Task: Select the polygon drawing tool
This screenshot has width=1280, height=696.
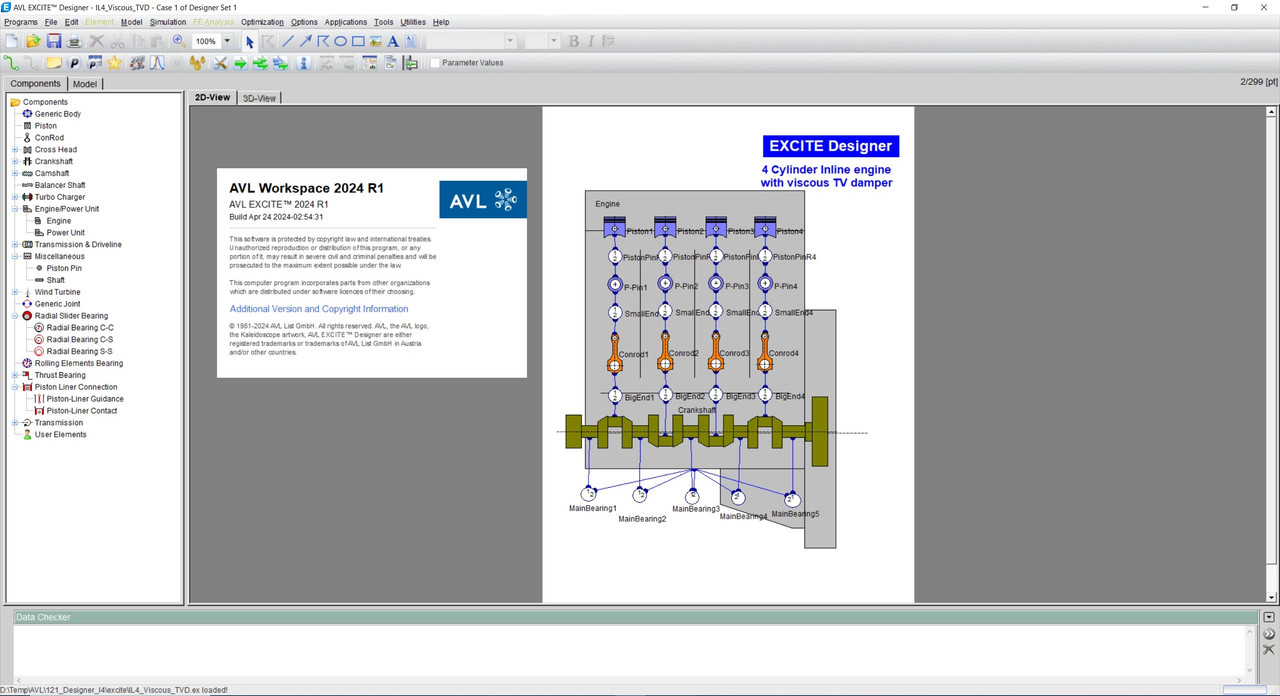Action: click(x=323, y=41)
